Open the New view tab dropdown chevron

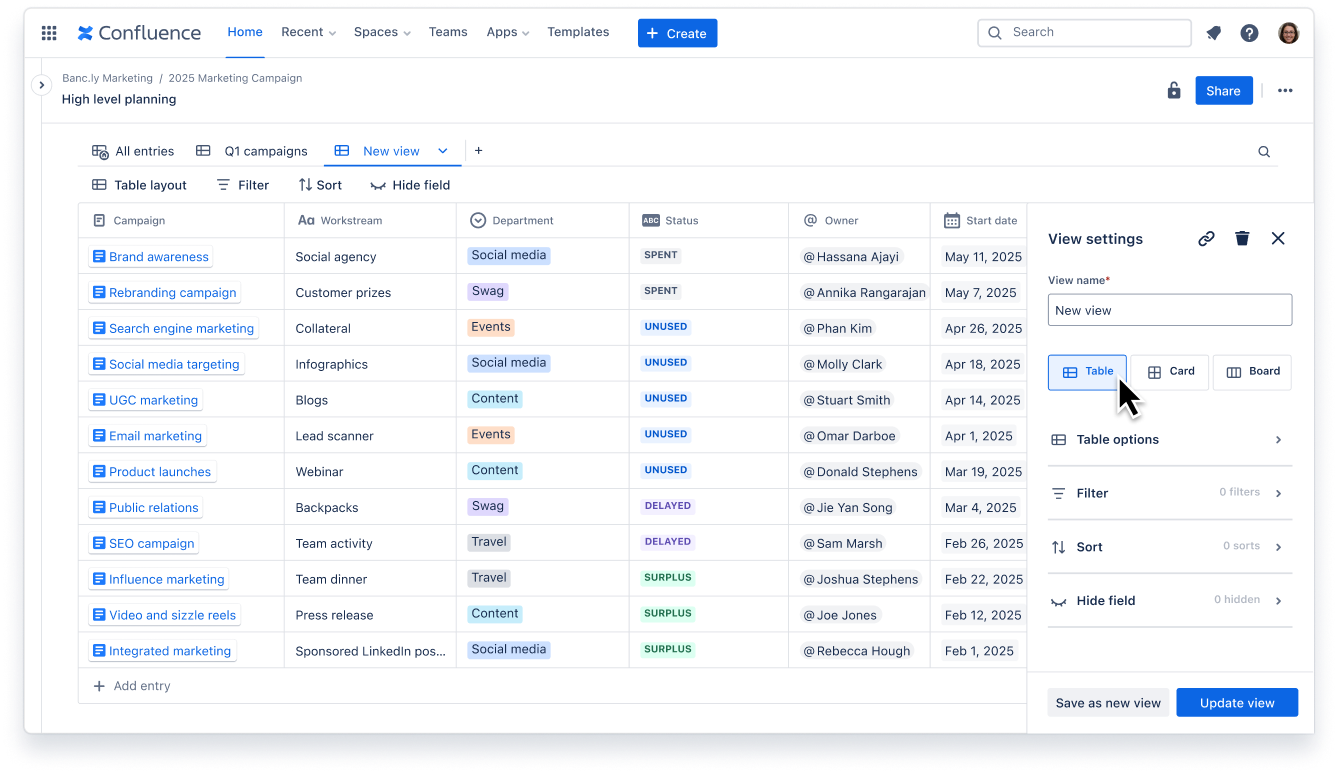pos(443,150)
